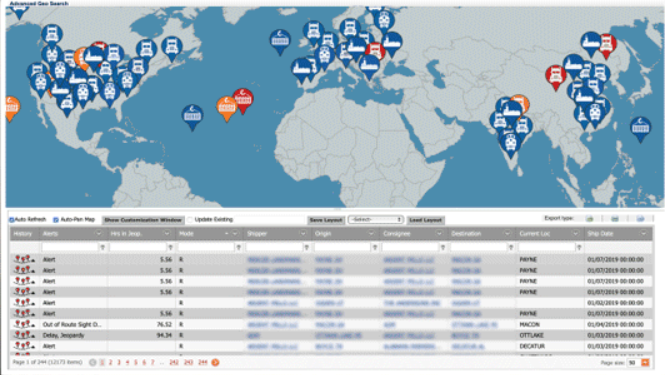Screen dimensions: 665x375
Task: Open the Hrs in Jeop. column dropdown
Action: [x=167, y=233]
